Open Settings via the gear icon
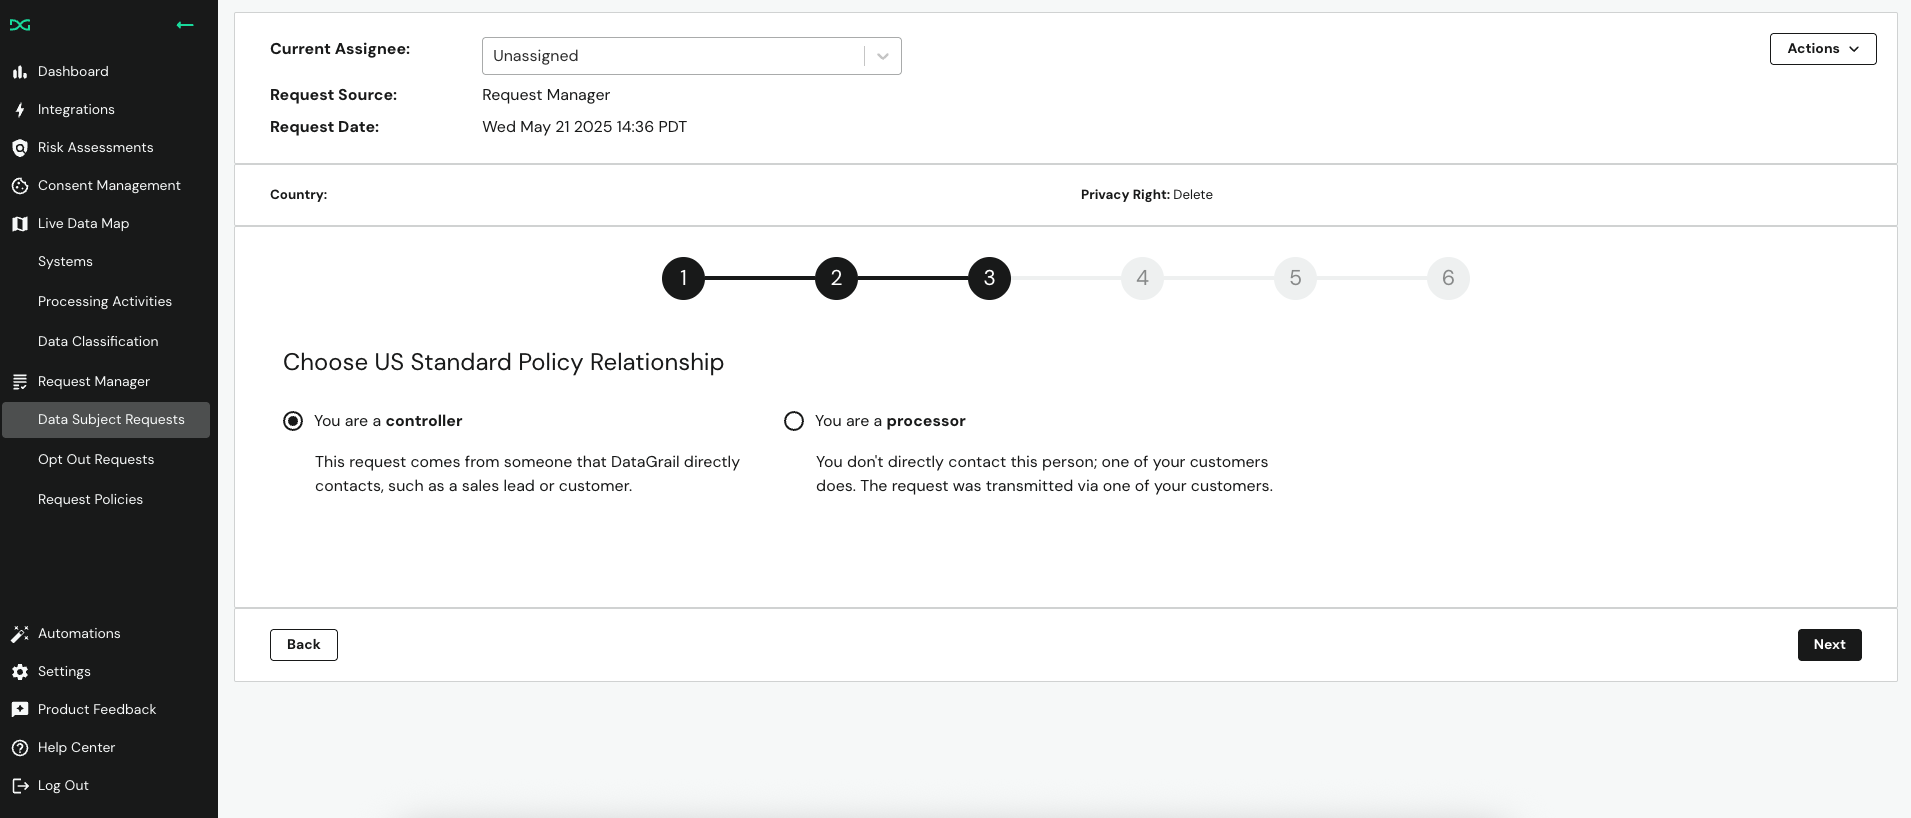 pyautogui.click(x=19, y=672)
